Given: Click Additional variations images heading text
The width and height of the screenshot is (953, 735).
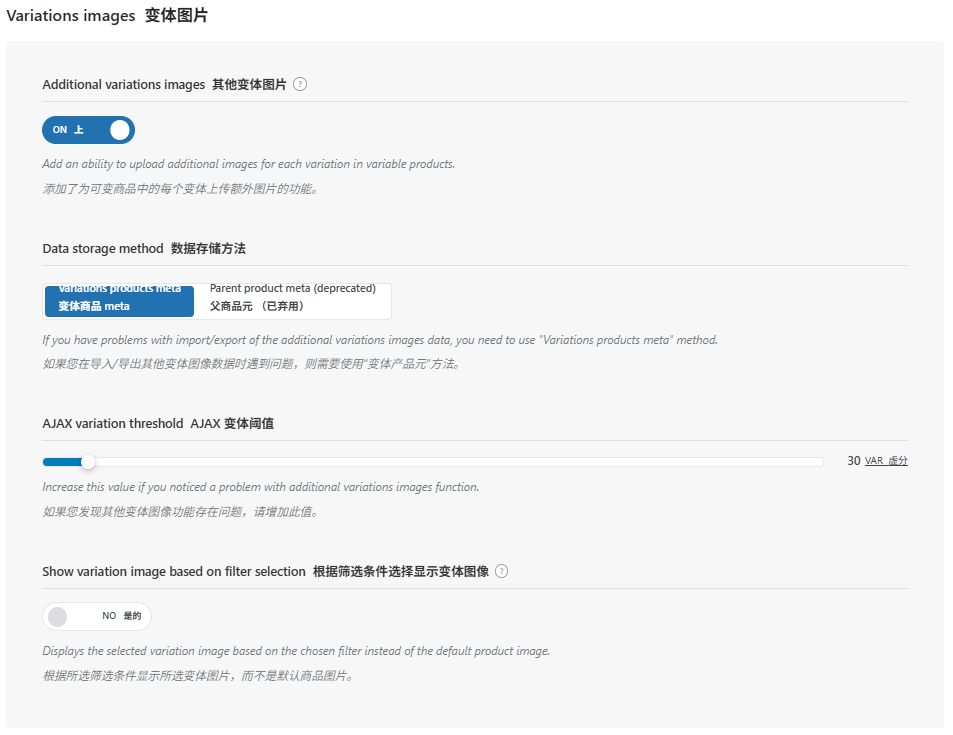Looking at the screenshot, I should [x=164, y=85].
